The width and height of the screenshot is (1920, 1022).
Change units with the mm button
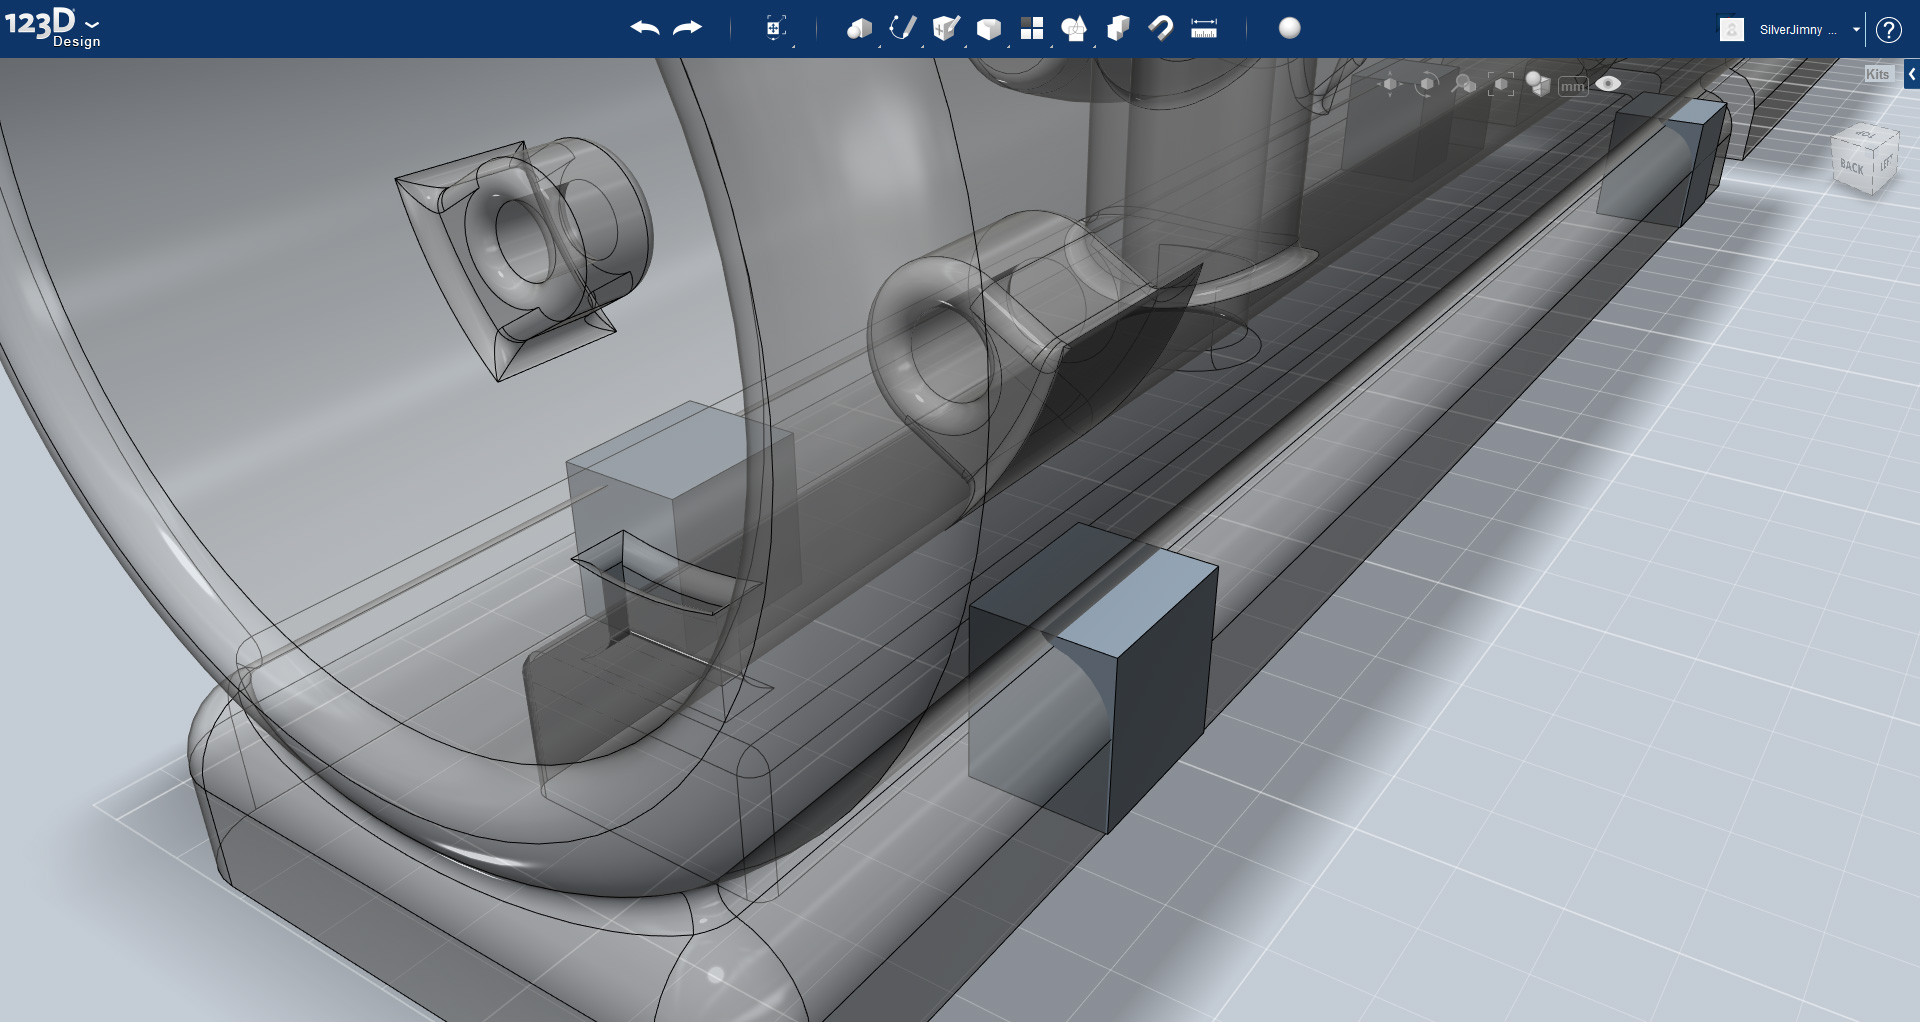coord(1573,86)
